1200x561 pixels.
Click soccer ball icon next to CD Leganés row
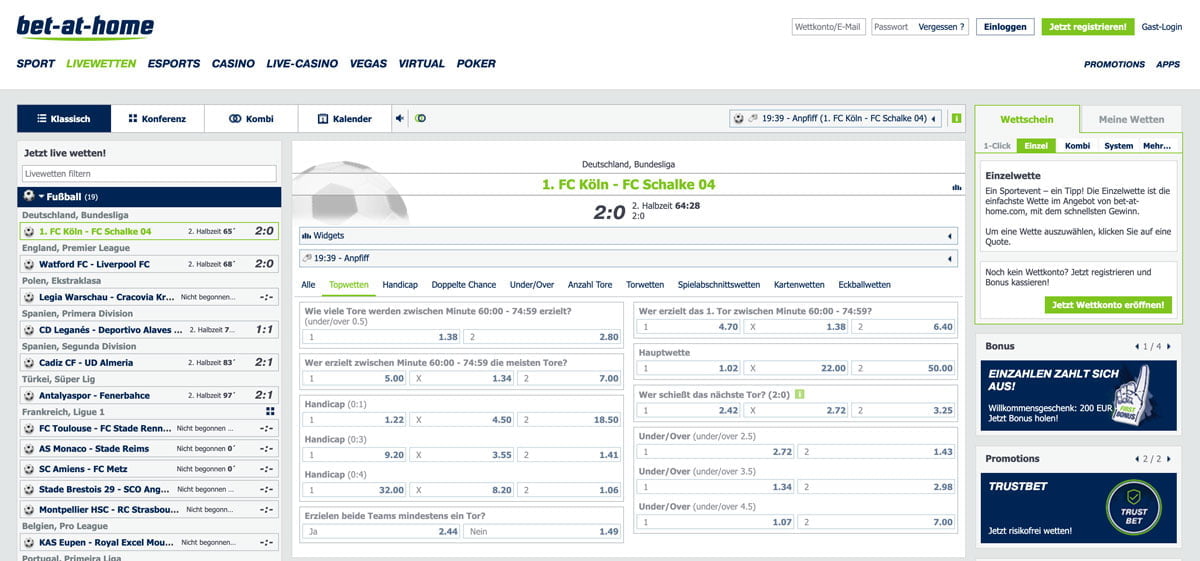(29, 330)
